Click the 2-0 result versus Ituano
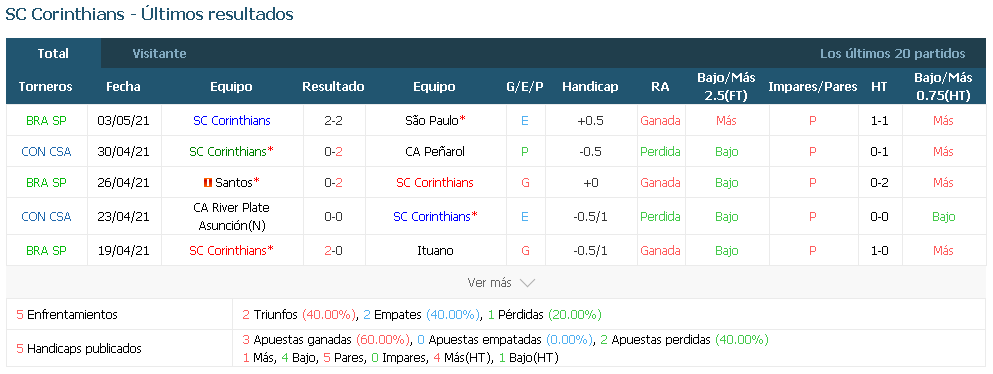Viewport: 993px width, 374px height. [x=334, y=251]
